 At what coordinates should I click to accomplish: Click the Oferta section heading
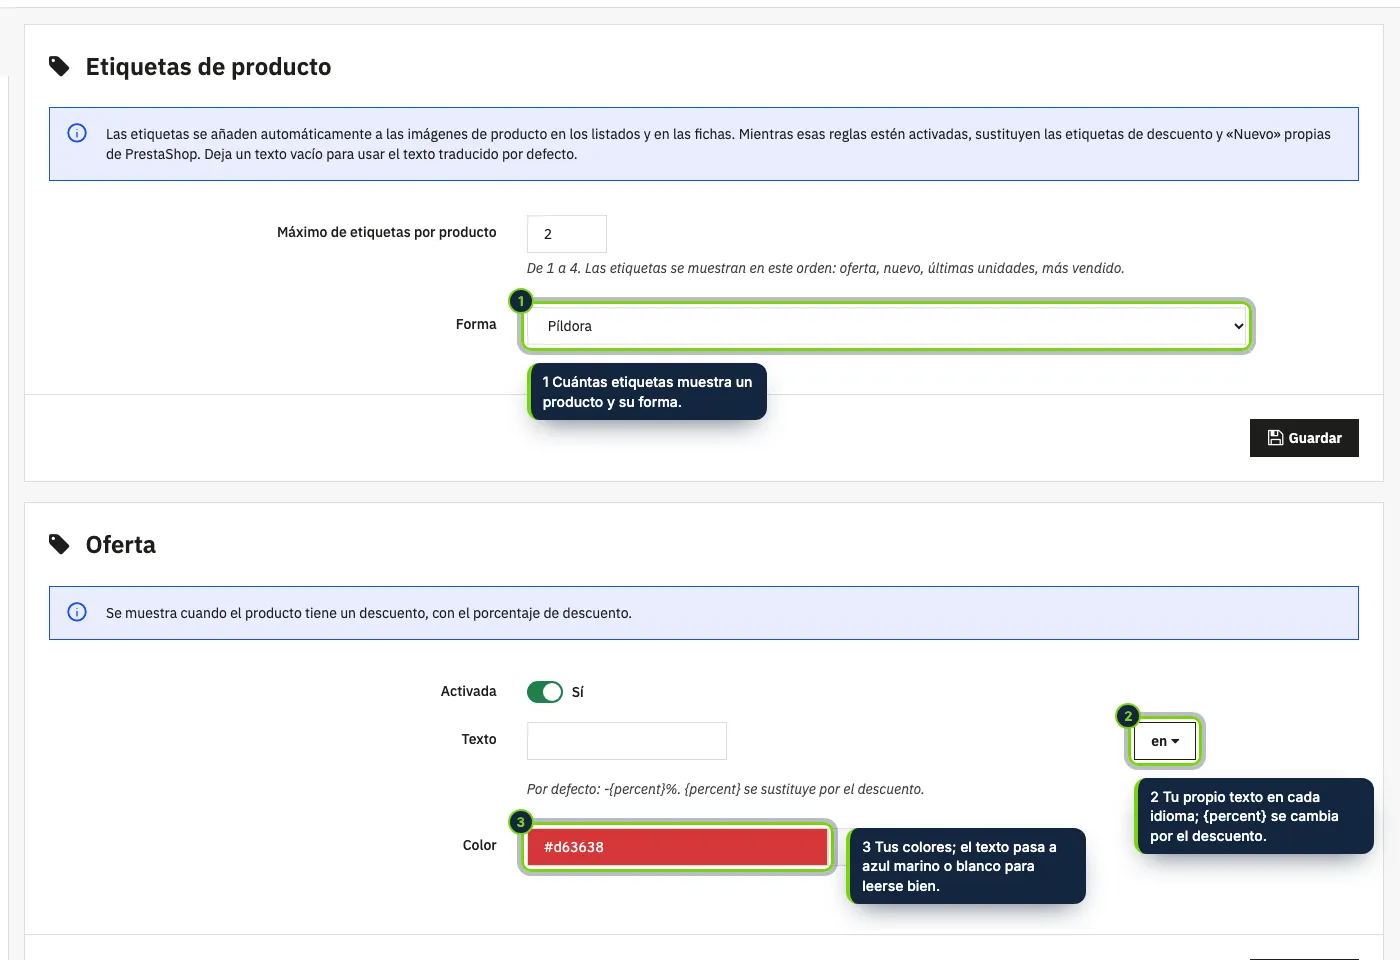[x=121, y=545]
